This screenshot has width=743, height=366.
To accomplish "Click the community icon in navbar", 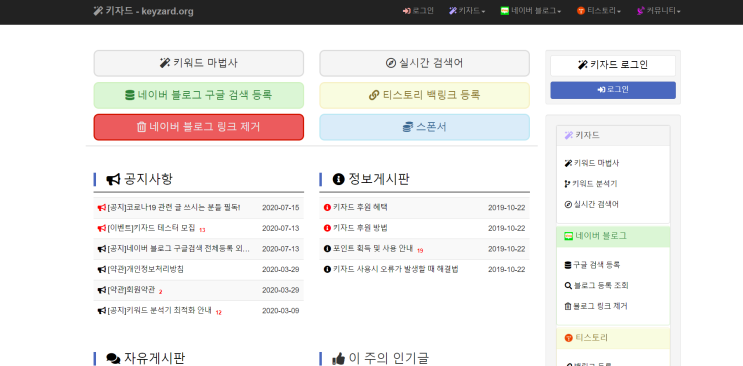I will click(641, 11).
